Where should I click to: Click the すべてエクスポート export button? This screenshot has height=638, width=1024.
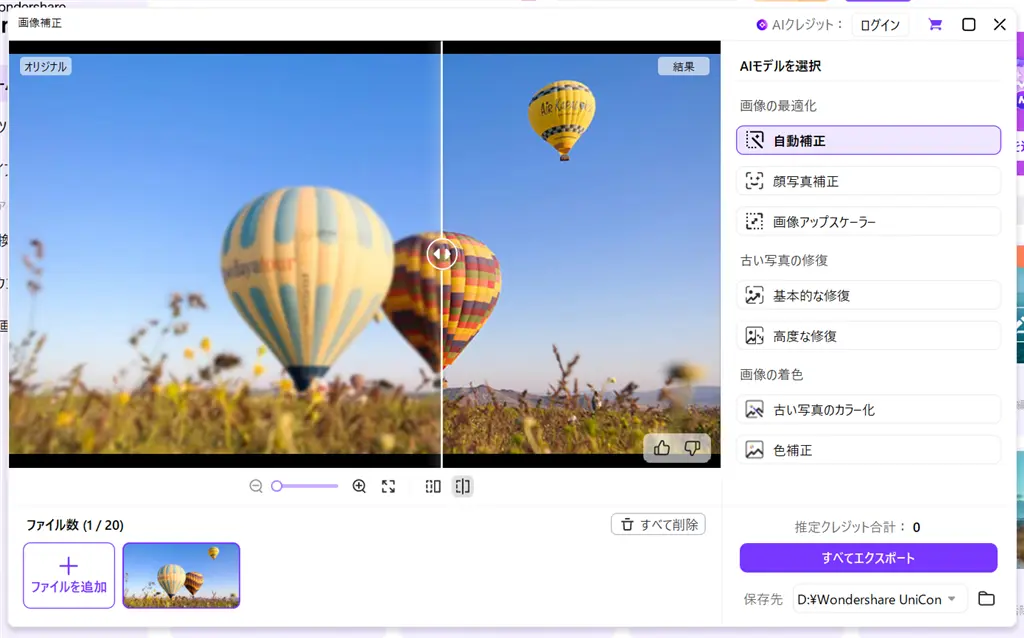point(867,557)
